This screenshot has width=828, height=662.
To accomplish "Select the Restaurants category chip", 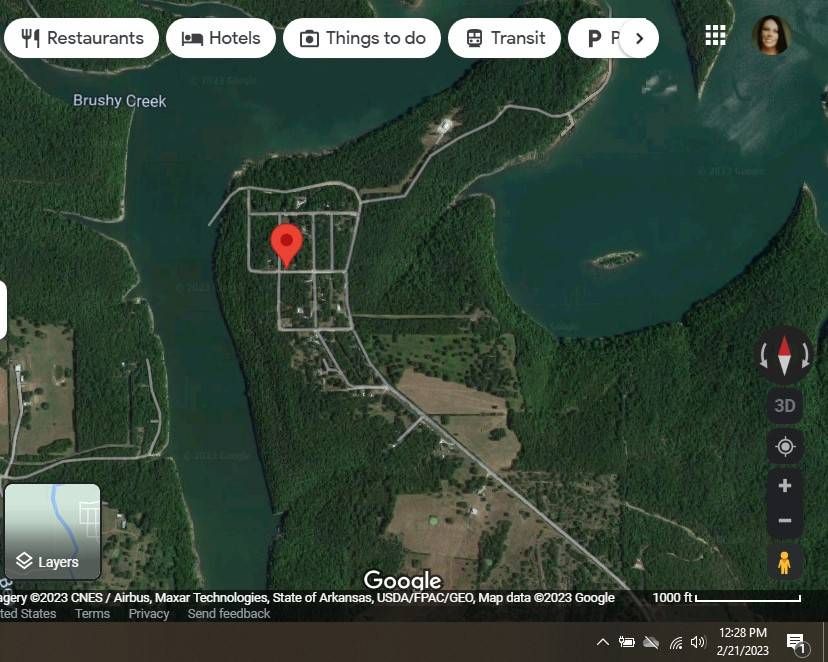I will (81, 38).
